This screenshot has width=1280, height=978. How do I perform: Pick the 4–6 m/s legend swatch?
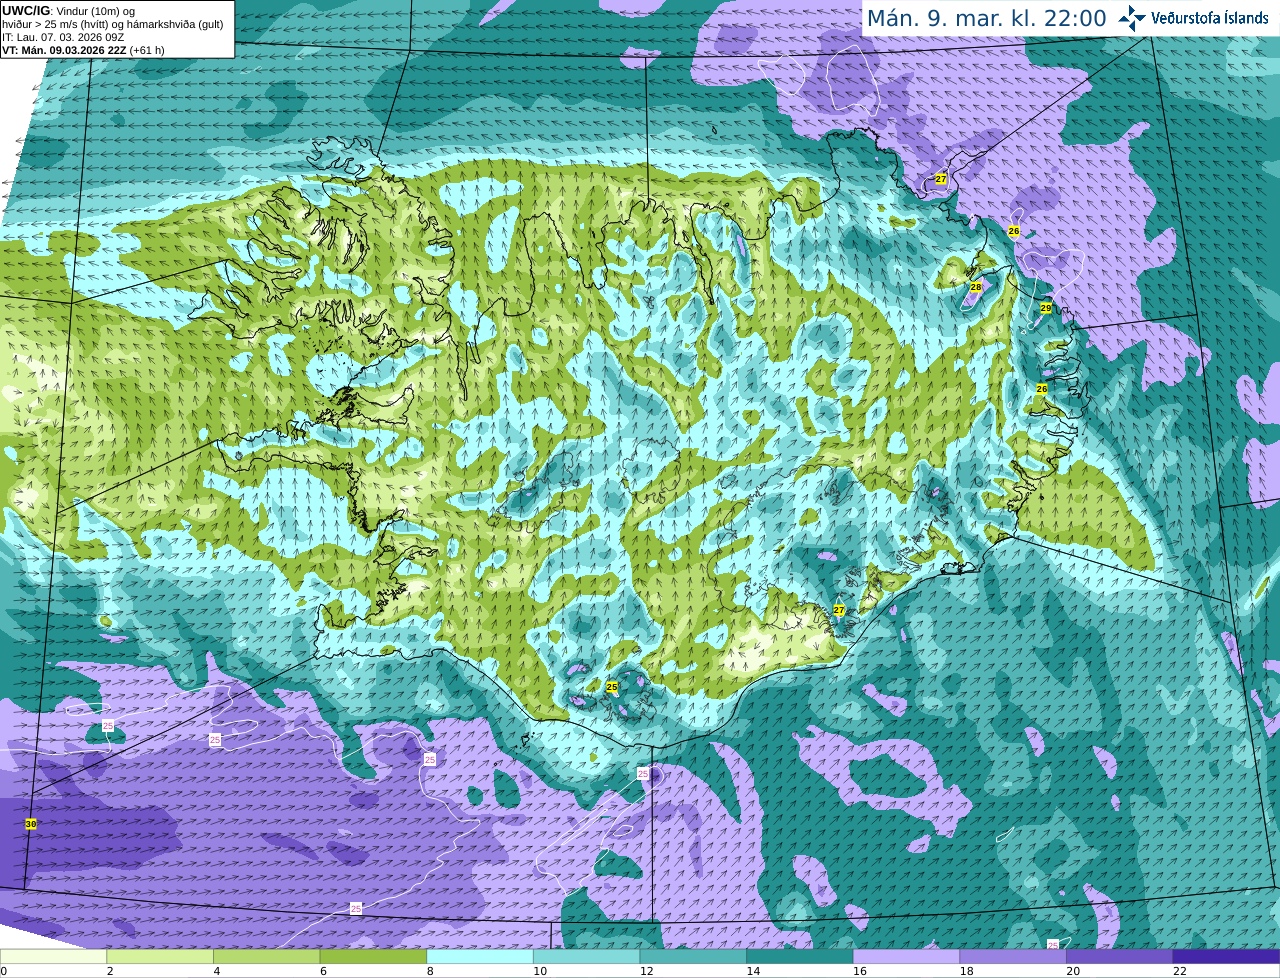267,957
